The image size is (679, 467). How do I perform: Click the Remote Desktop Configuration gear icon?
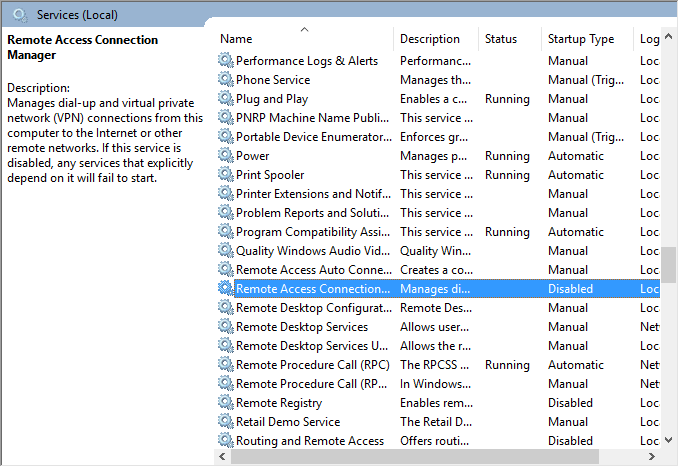[226, 308]
